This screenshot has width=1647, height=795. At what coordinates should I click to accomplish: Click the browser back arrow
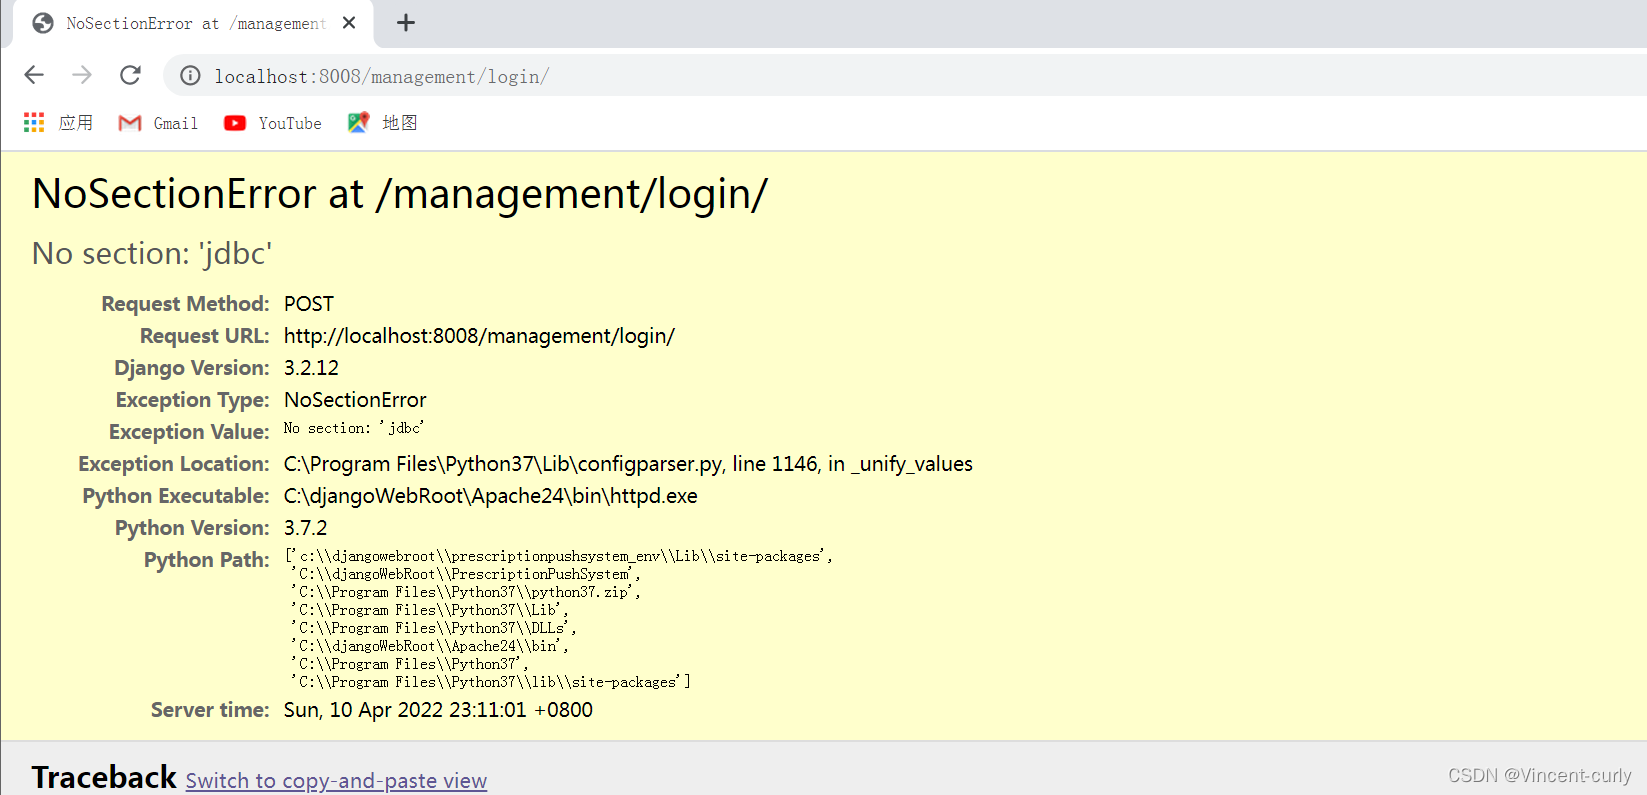pyautogui.click(x=34, y=75)
